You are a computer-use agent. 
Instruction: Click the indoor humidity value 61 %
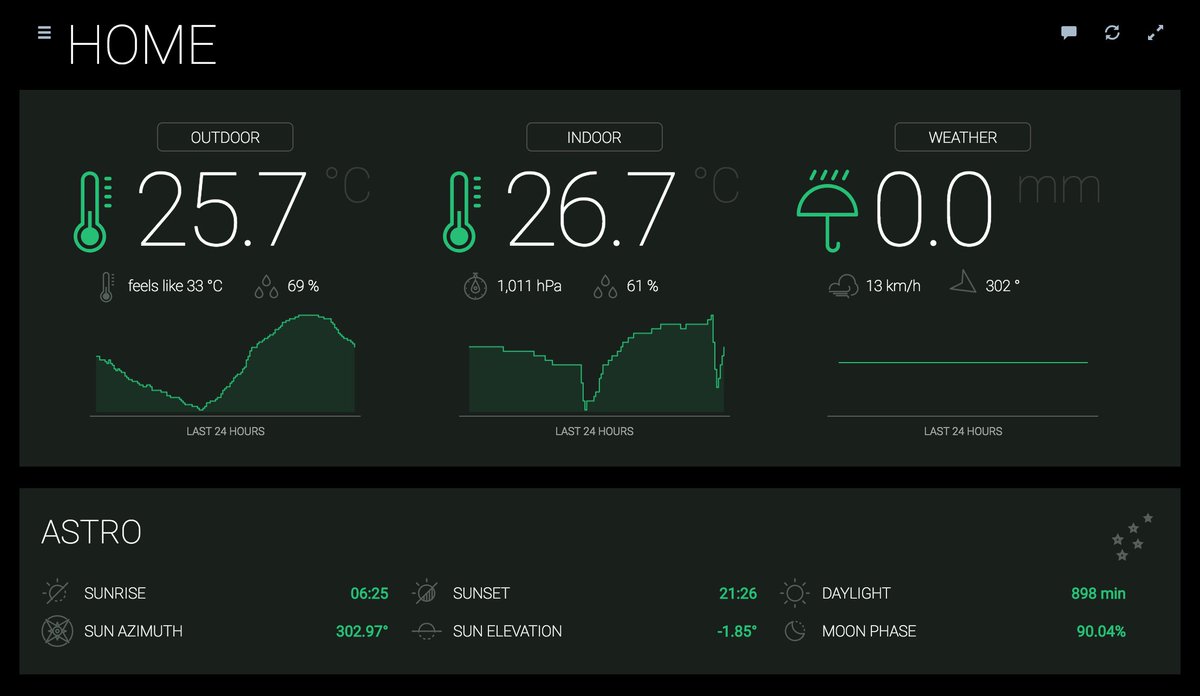pos(642,286)
